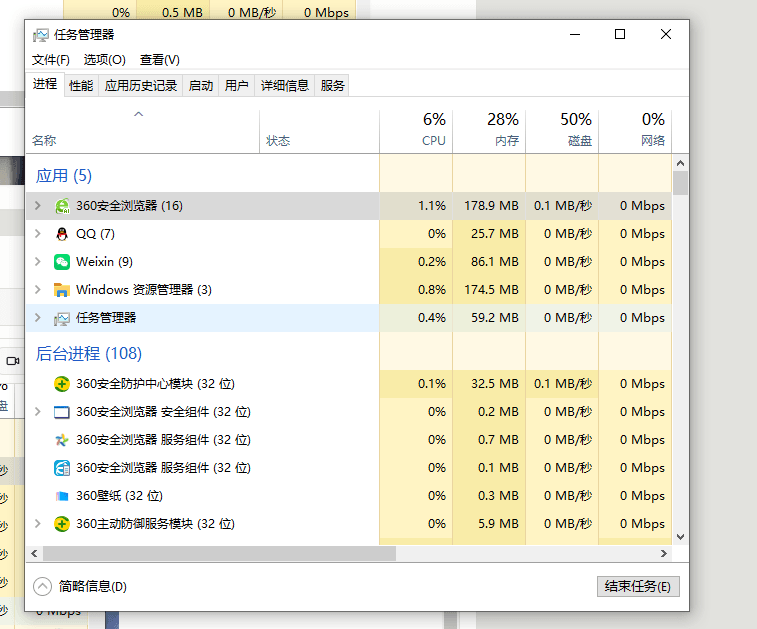Click the 360安全防护中心模块 green plus icon
Image resolution: width=757 pixels, height=629 pixels.
coord(62,384)
